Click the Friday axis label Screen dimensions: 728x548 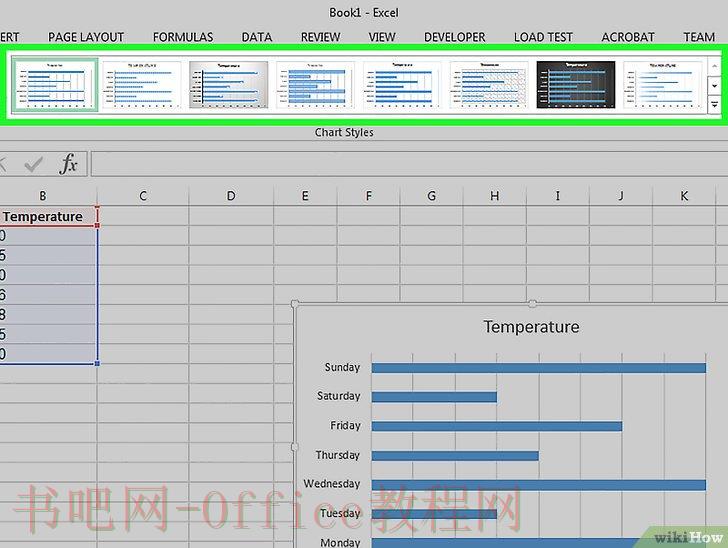[x=345, y=425]
